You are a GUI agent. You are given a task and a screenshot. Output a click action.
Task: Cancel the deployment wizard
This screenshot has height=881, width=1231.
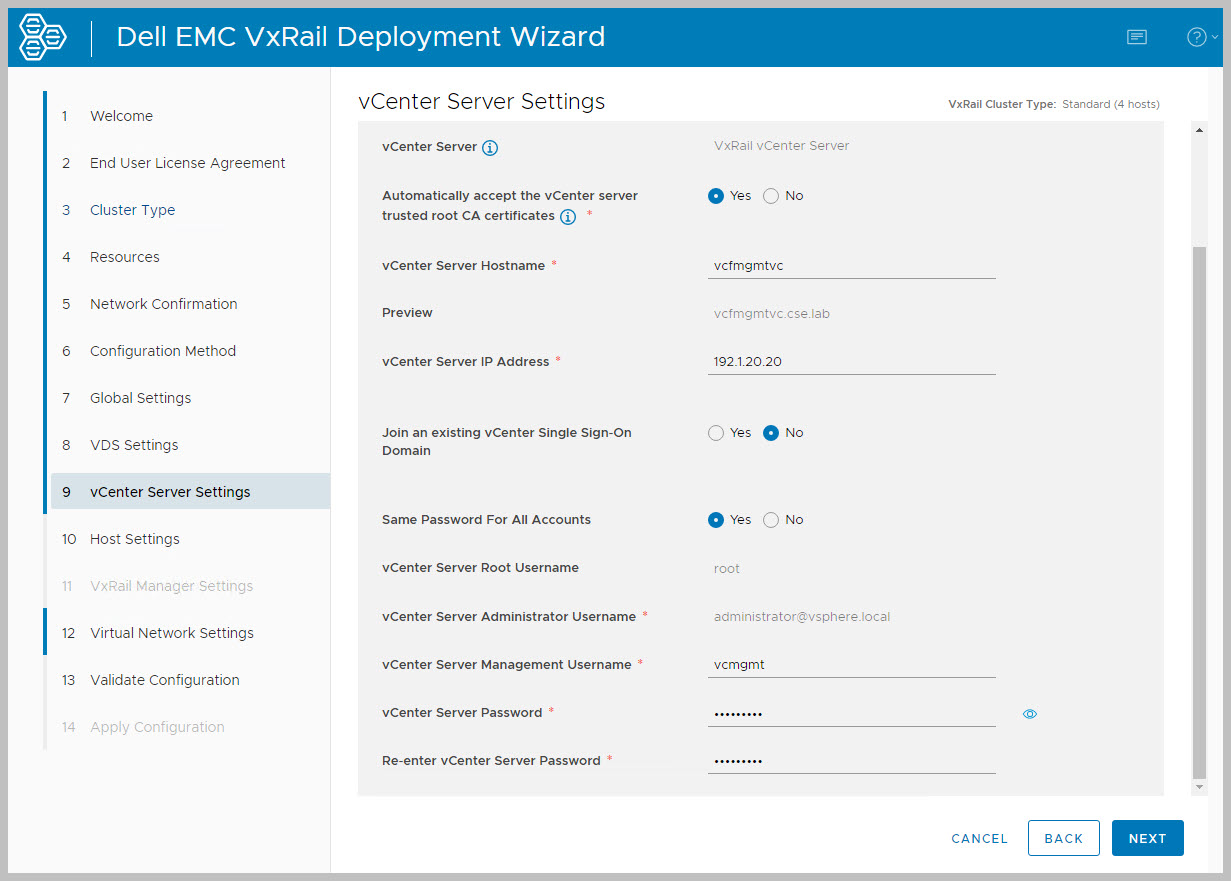click(979, 839)
